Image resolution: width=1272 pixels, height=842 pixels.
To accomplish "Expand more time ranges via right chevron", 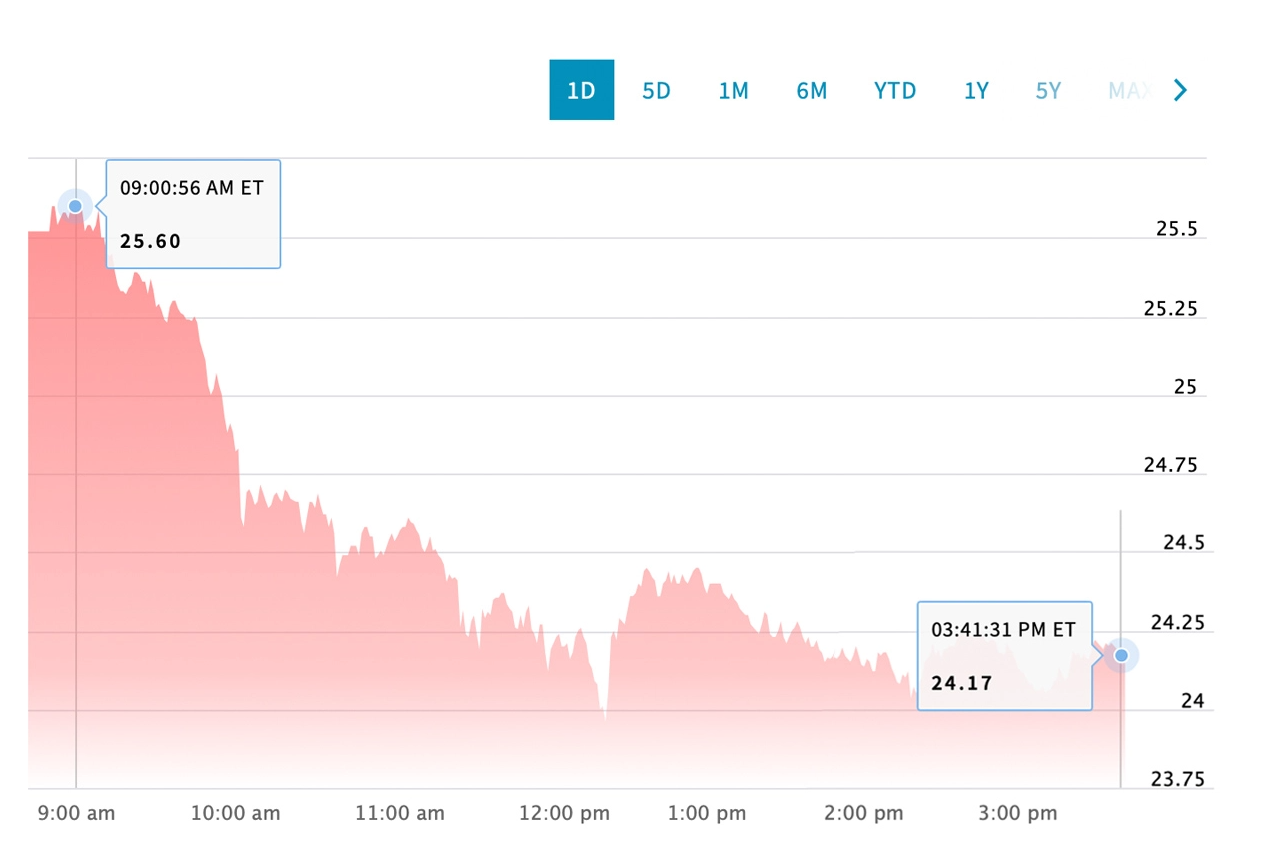I will [x=1180, y=90].
